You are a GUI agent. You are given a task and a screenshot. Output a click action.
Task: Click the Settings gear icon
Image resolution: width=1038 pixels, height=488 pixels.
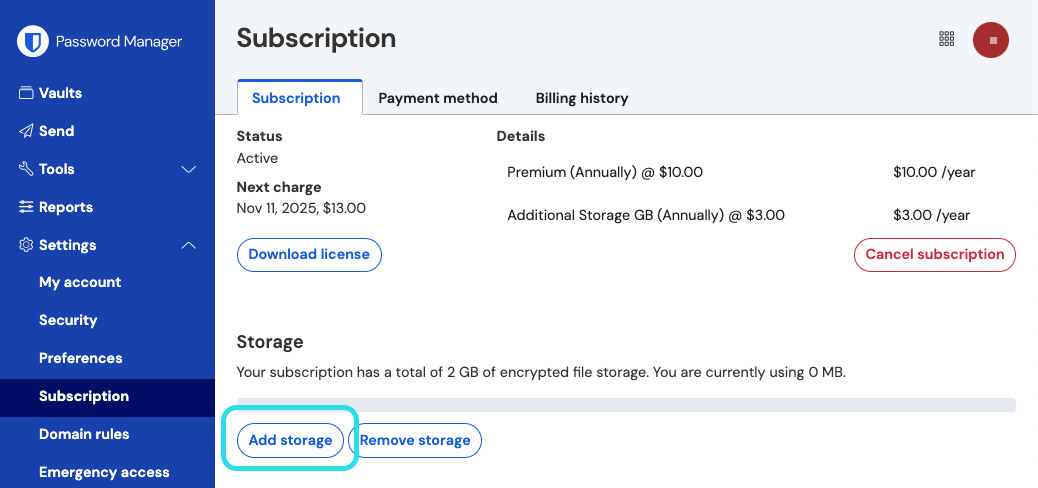click(x=27, y=245)
